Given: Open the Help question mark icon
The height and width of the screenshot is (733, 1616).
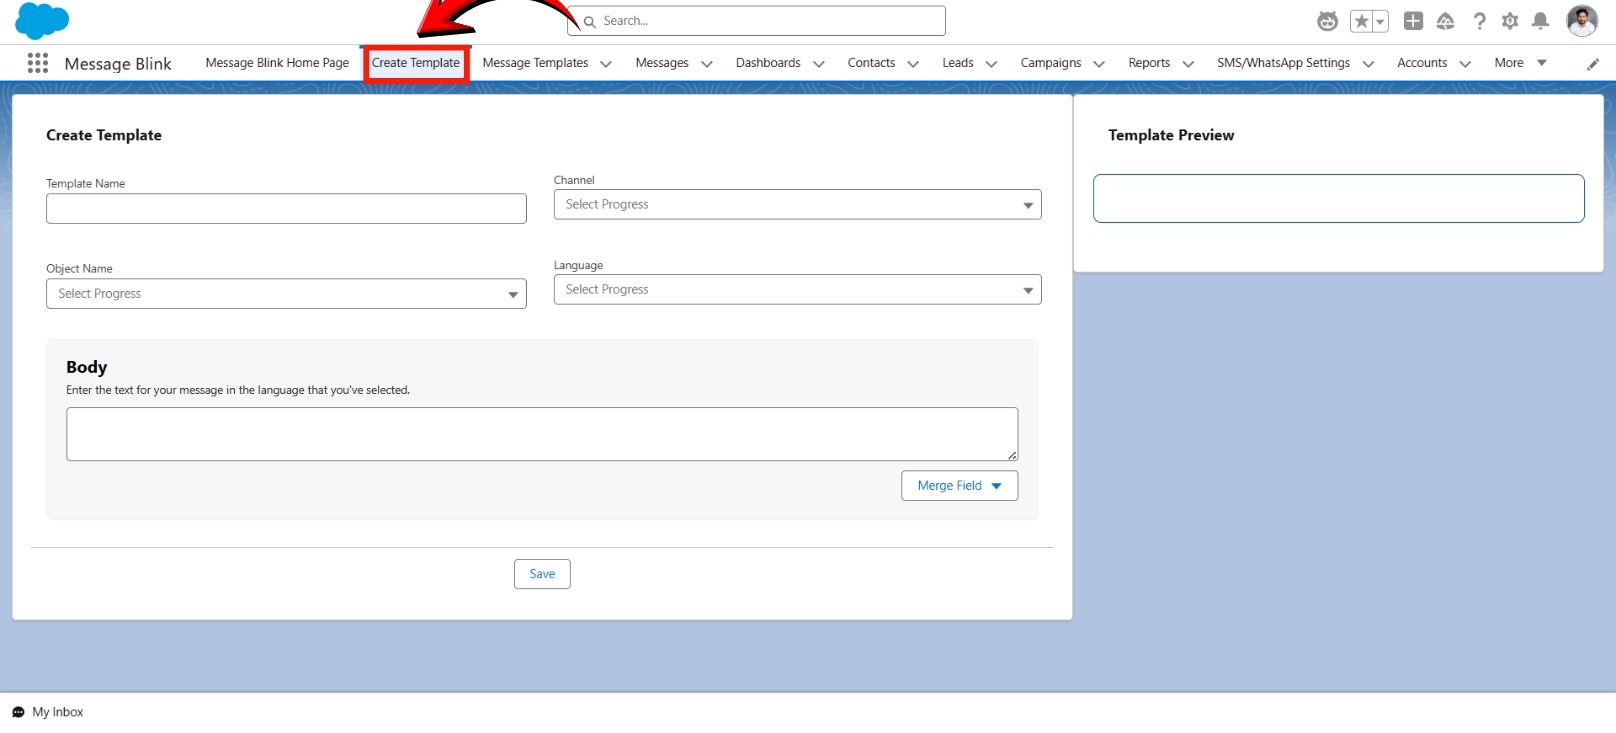Looking at the screenshot, I should pos(1480,21).
